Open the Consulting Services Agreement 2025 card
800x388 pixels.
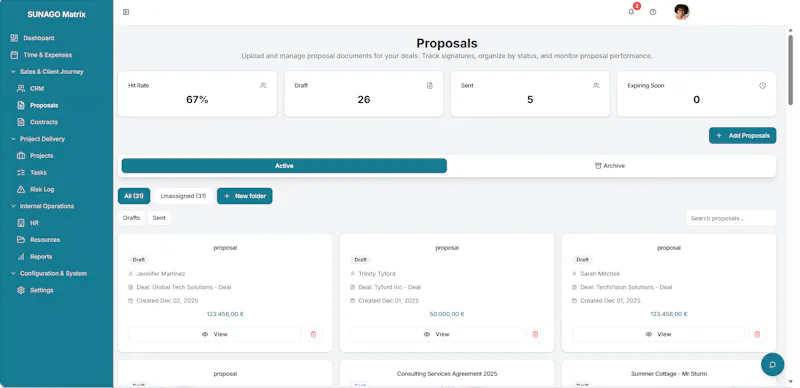[447, 374]
